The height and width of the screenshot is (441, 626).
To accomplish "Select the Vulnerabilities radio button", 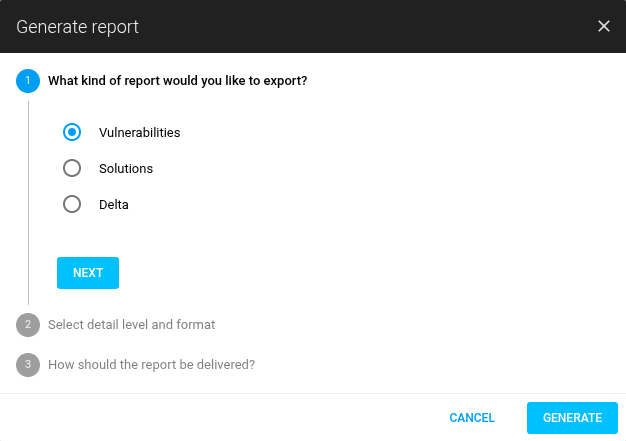I will (72, 132).
